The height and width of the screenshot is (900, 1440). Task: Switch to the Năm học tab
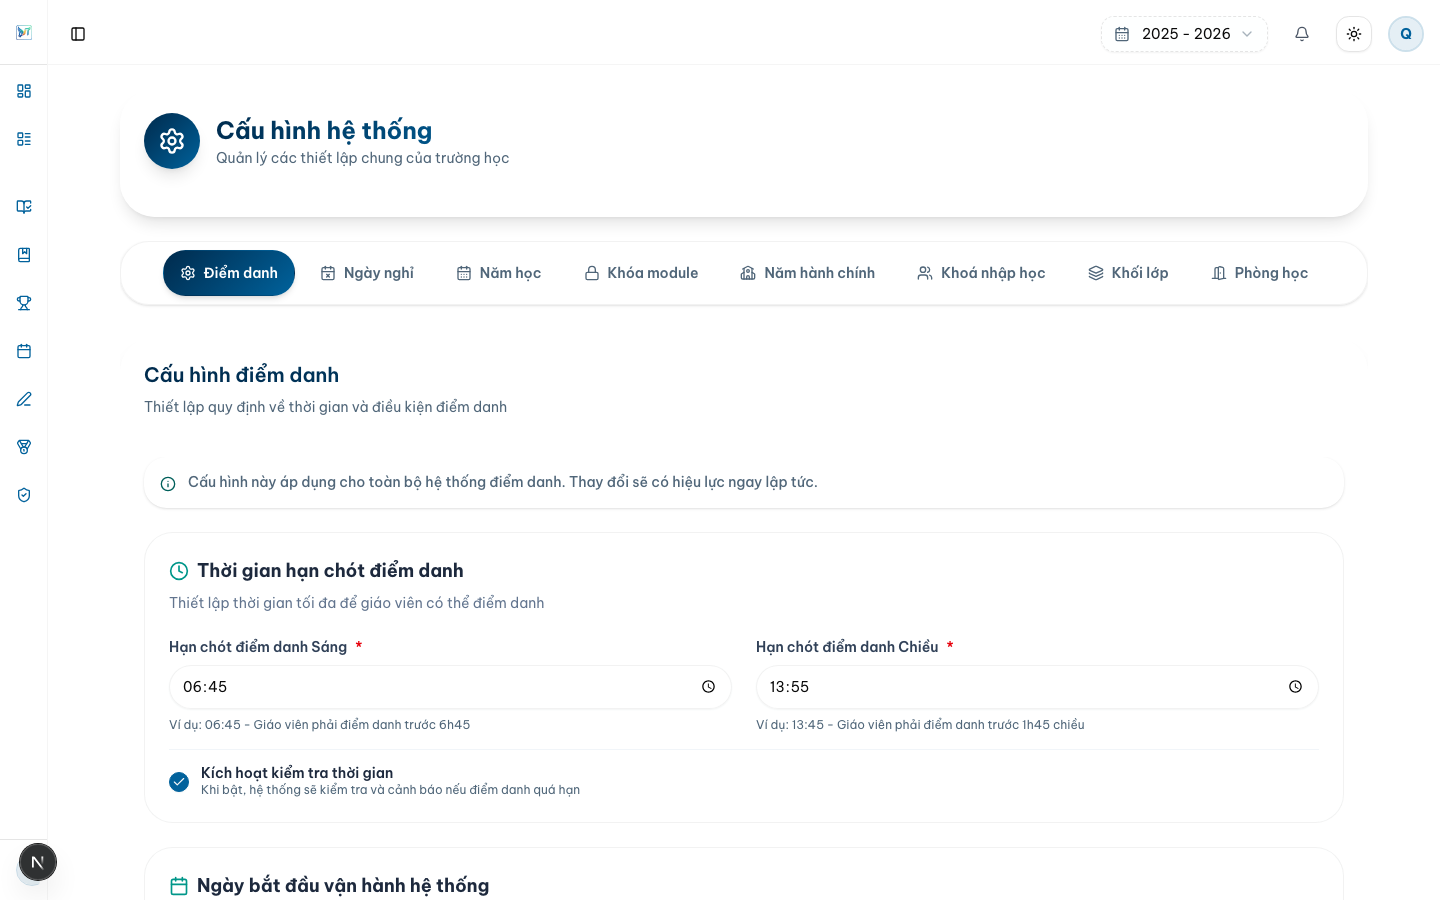499,273
